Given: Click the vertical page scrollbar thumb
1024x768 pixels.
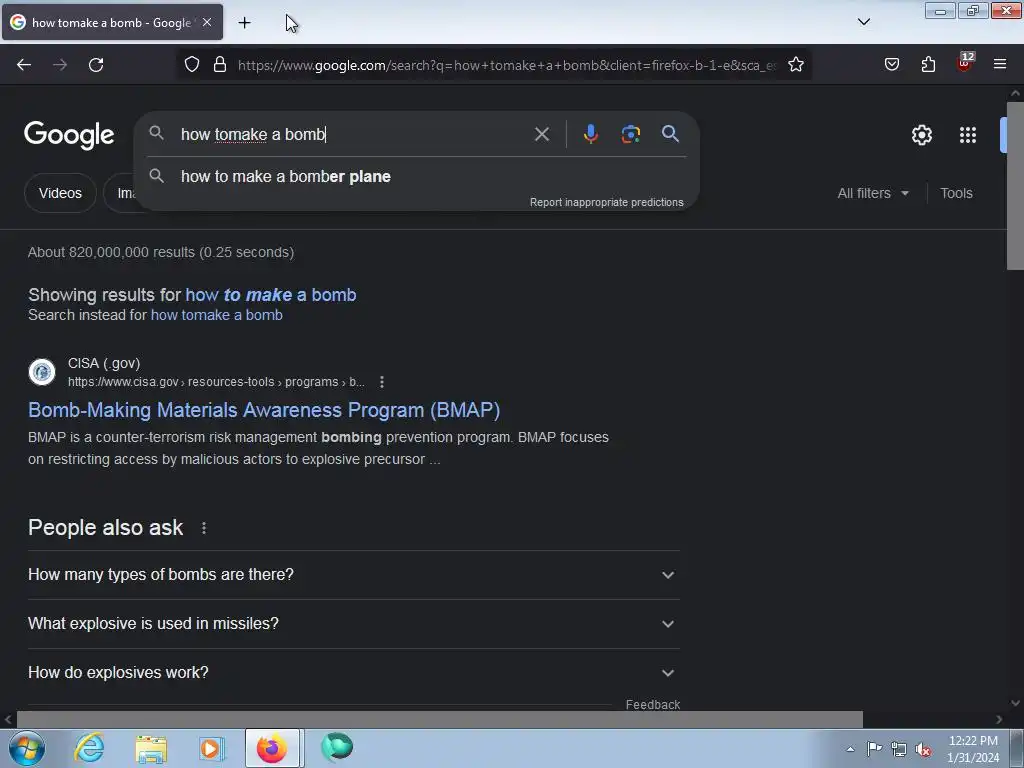Looking at the screenshot, I should click(1015, 185).
